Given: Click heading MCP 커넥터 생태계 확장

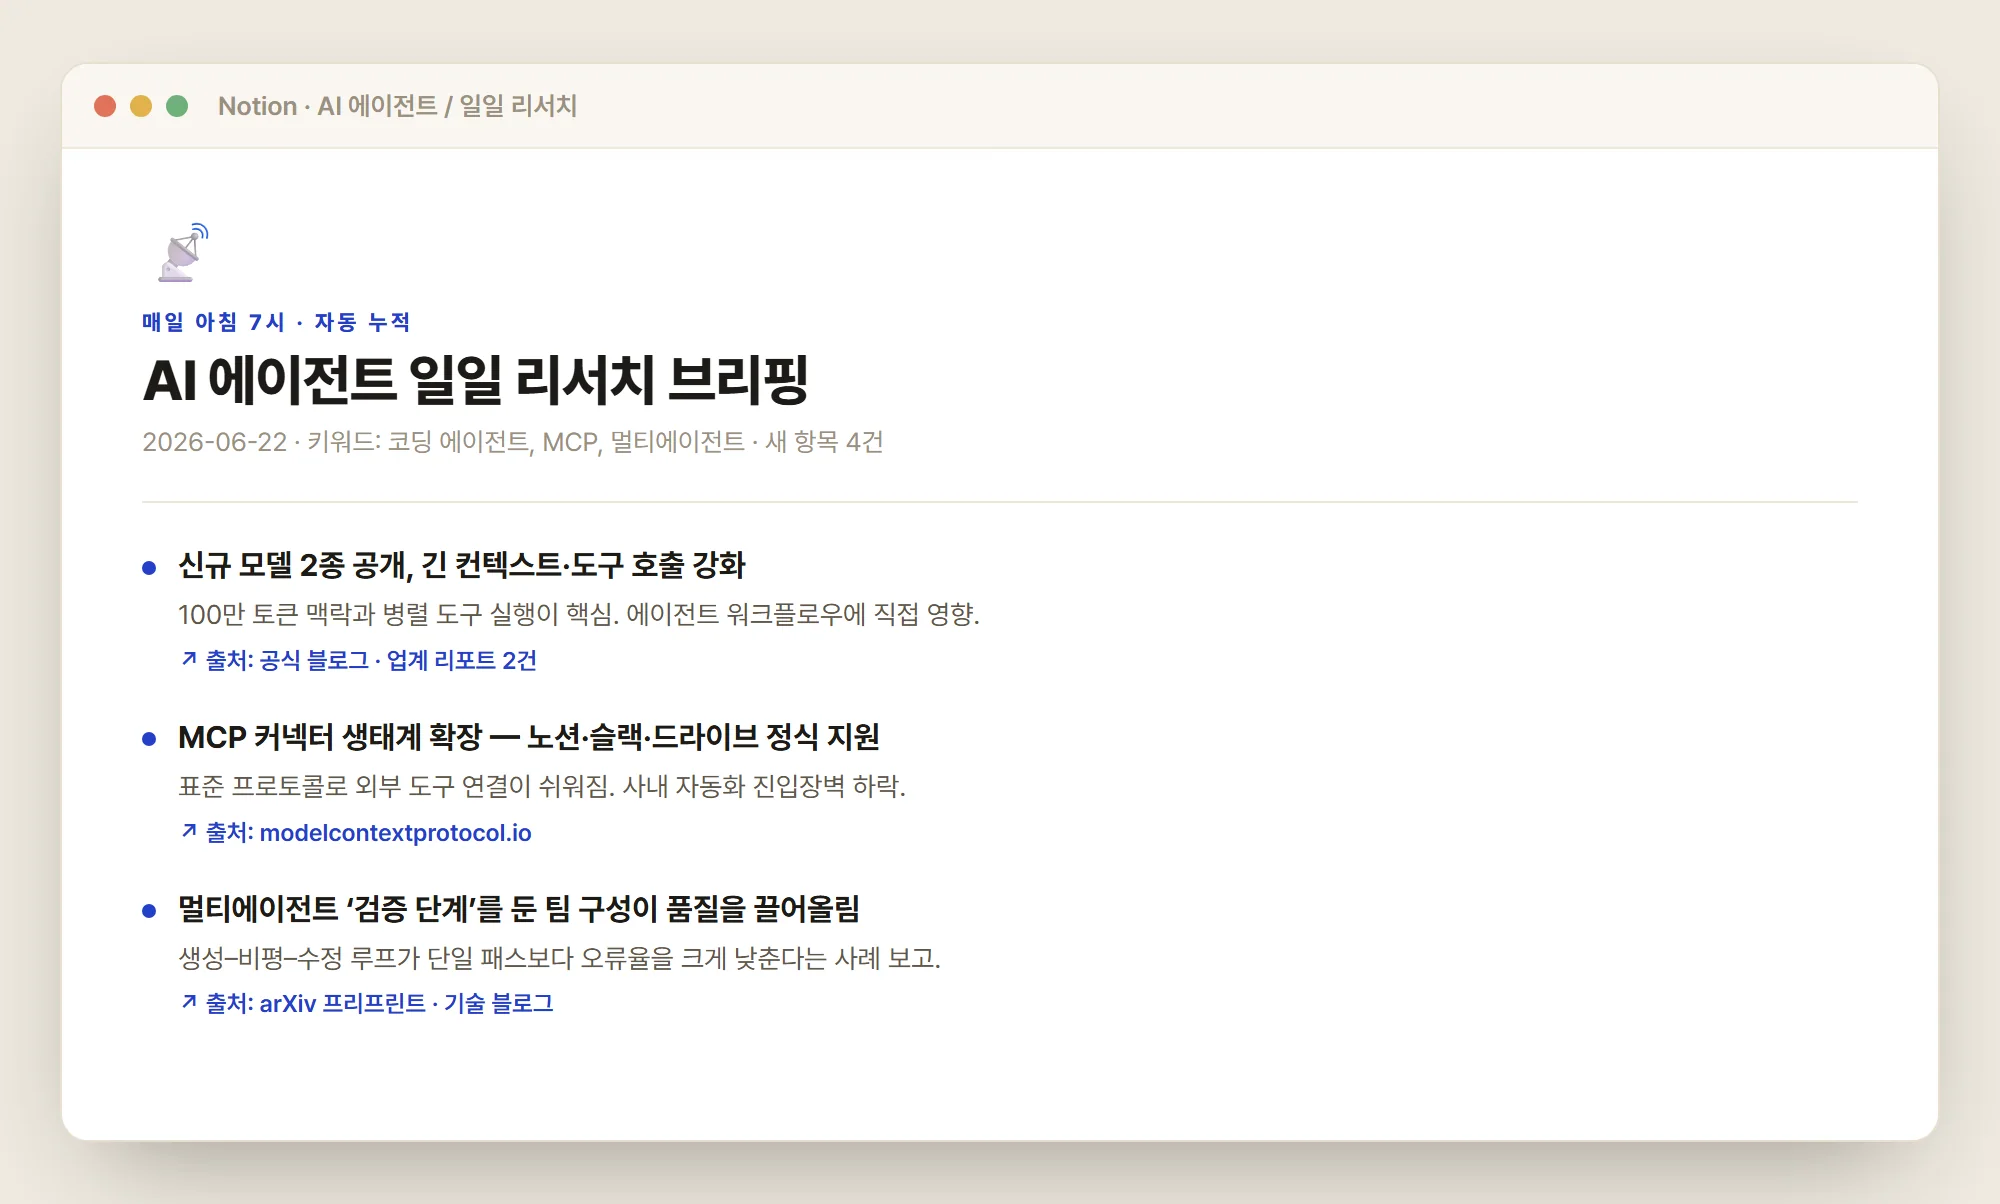Looking at the screenshot, I should (x=529, y=737).
